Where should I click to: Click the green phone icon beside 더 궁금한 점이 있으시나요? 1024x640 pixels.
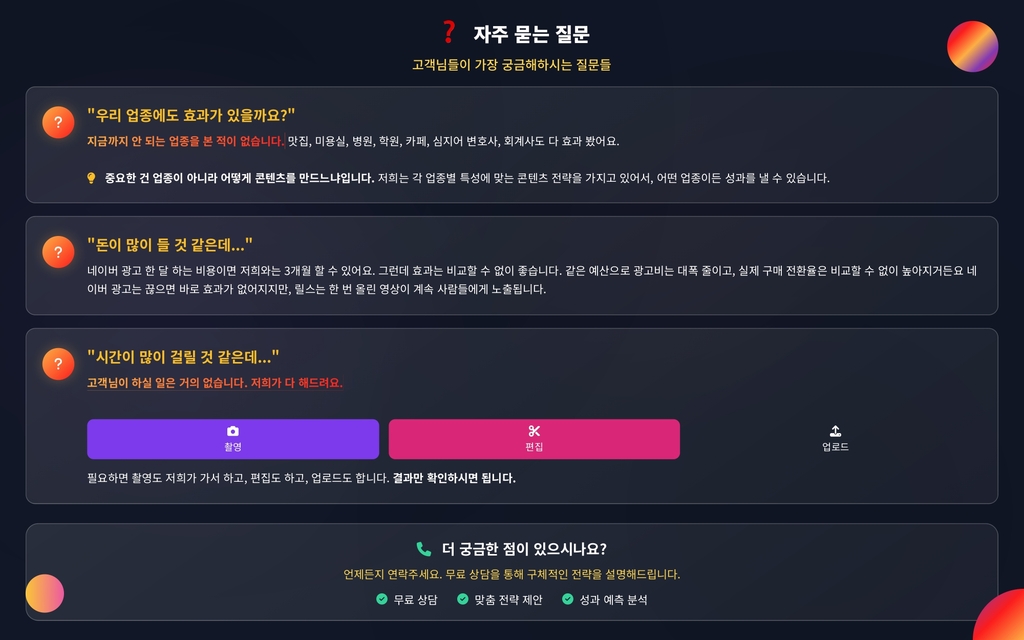[x=424, y=549]
